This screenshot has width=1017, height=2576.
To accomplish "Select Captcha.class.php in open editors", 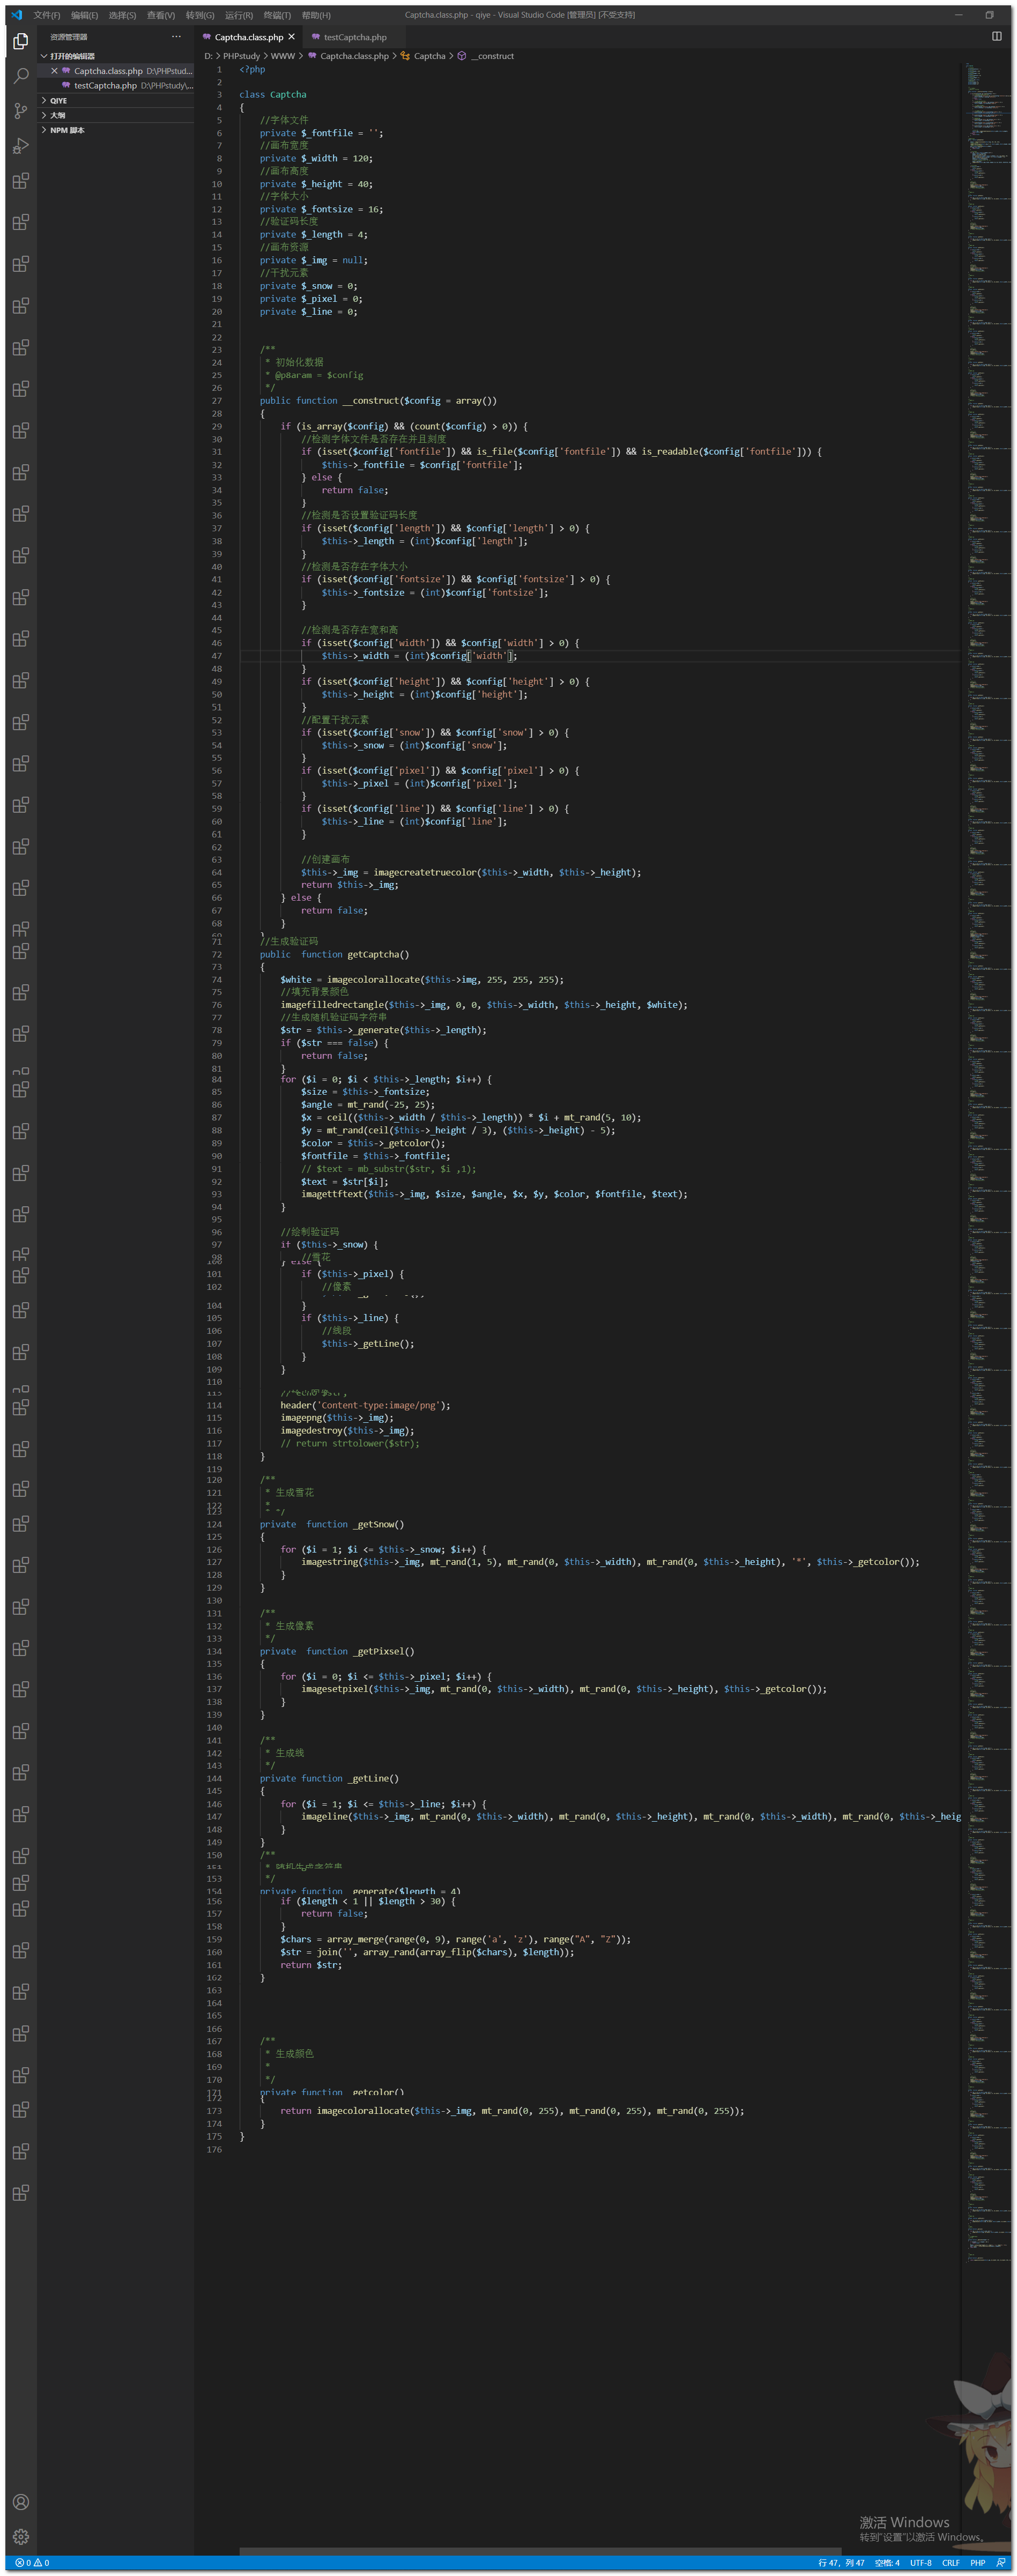I will [116, 71].
